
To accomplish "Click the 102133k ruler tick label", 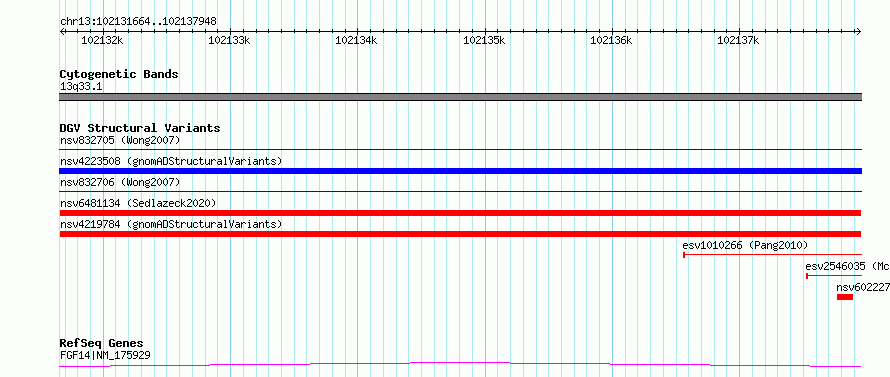I will click(229, 40).
